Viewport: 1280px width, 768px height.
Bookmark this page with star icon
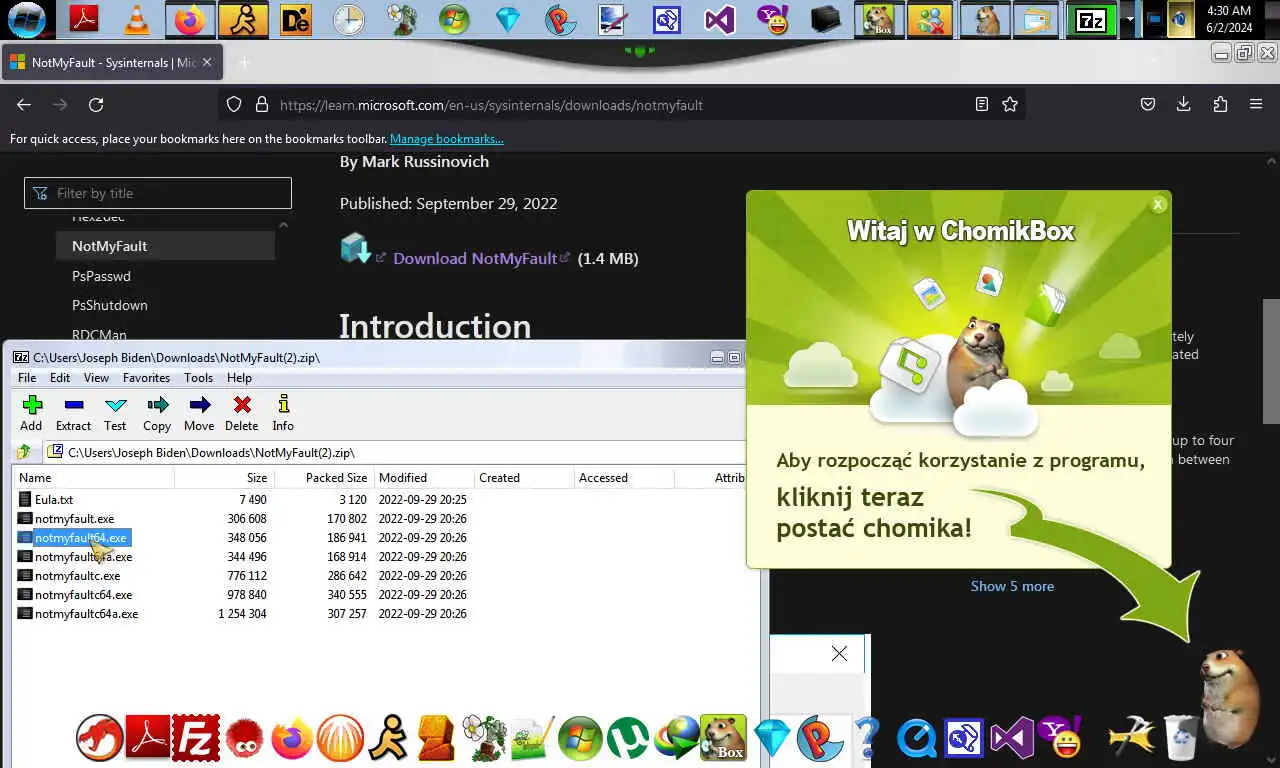coord(1010,104)
